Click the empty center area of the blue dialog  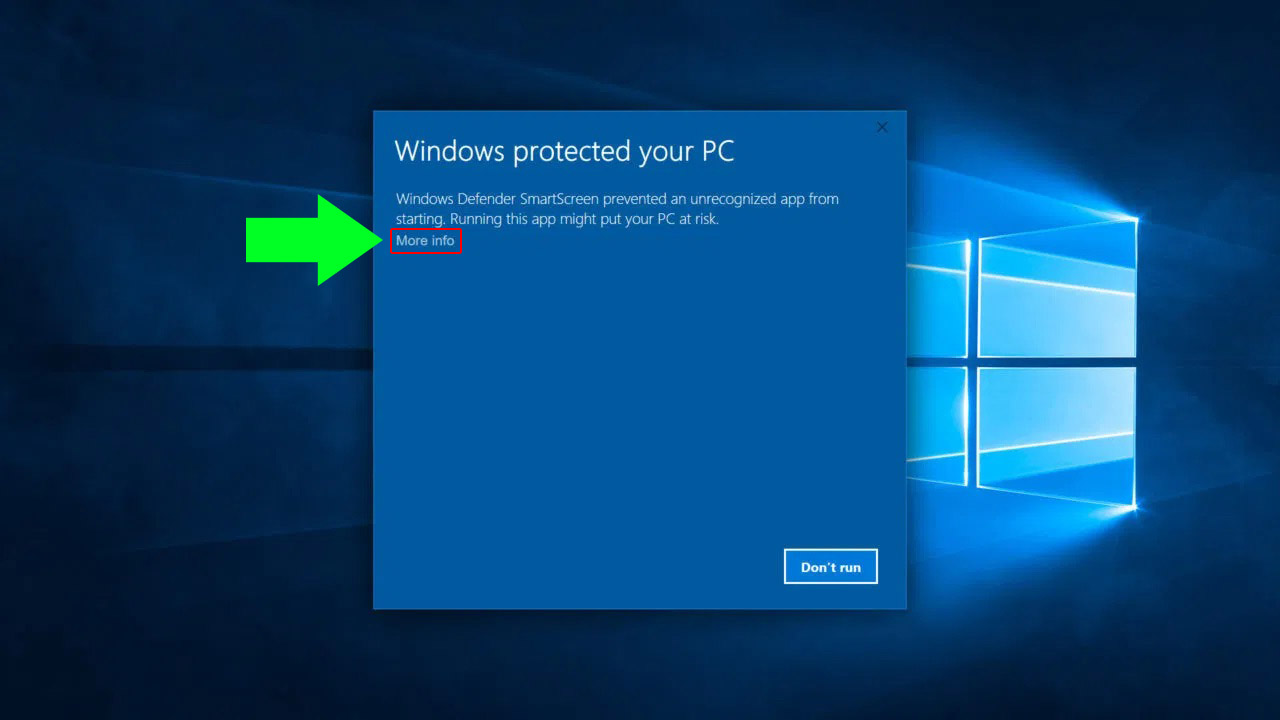pyautogui.click(x=640, y=400)
